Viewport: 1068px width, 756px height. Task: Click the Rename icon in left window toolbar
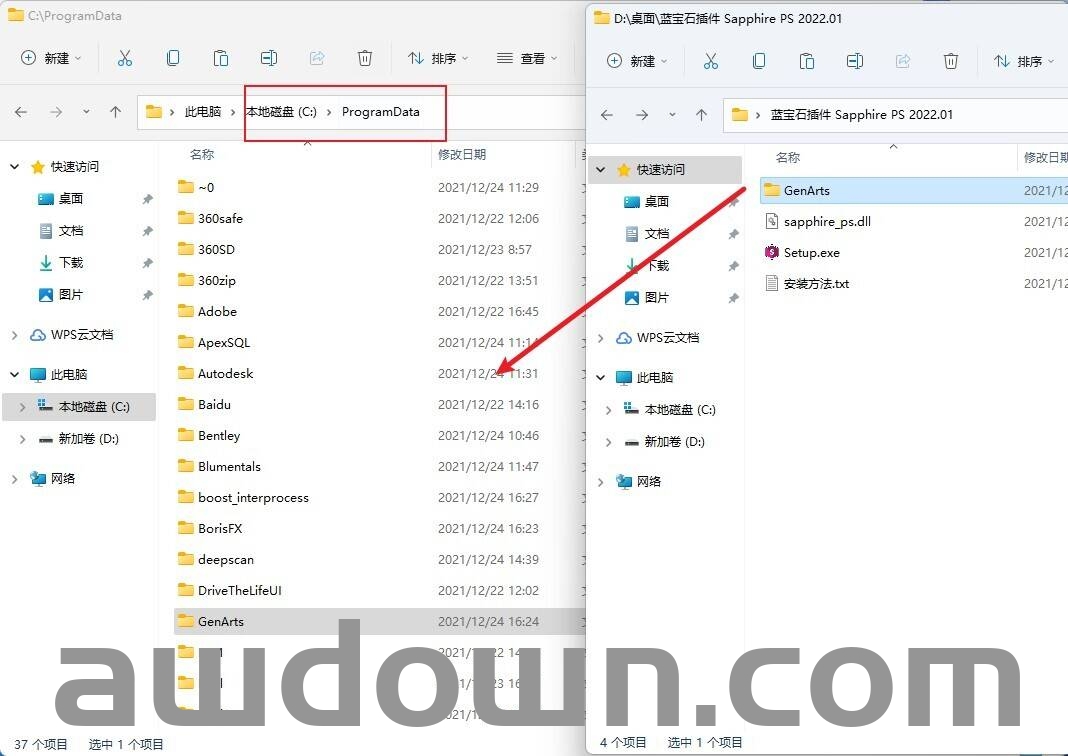pyautogui.click(x=269, y=58)
